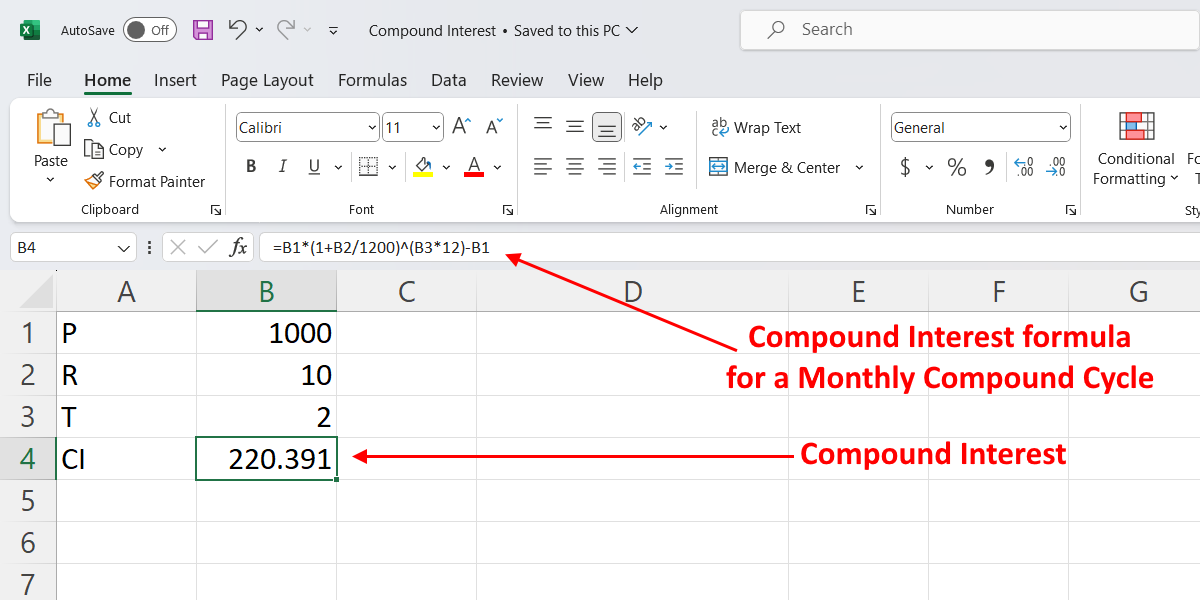Apply the Percent number style
1200x600 pixels.
click(x=956, y=167)
